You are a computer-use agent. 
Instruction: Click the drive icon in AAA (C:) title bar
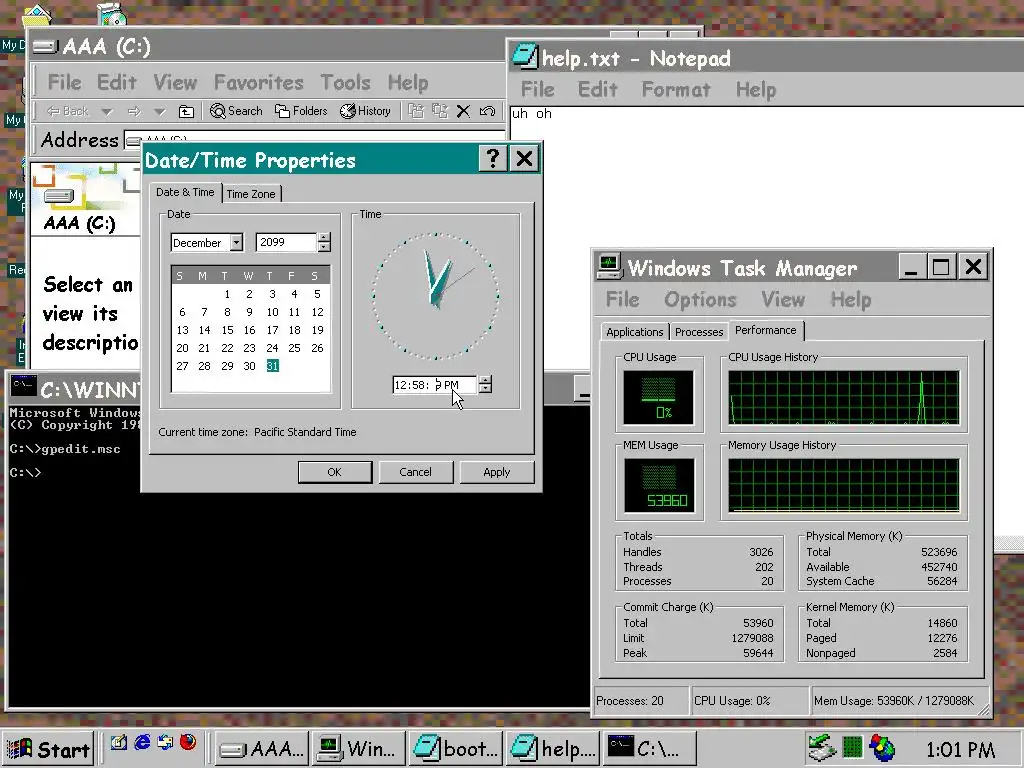click(x=45, y=46)
